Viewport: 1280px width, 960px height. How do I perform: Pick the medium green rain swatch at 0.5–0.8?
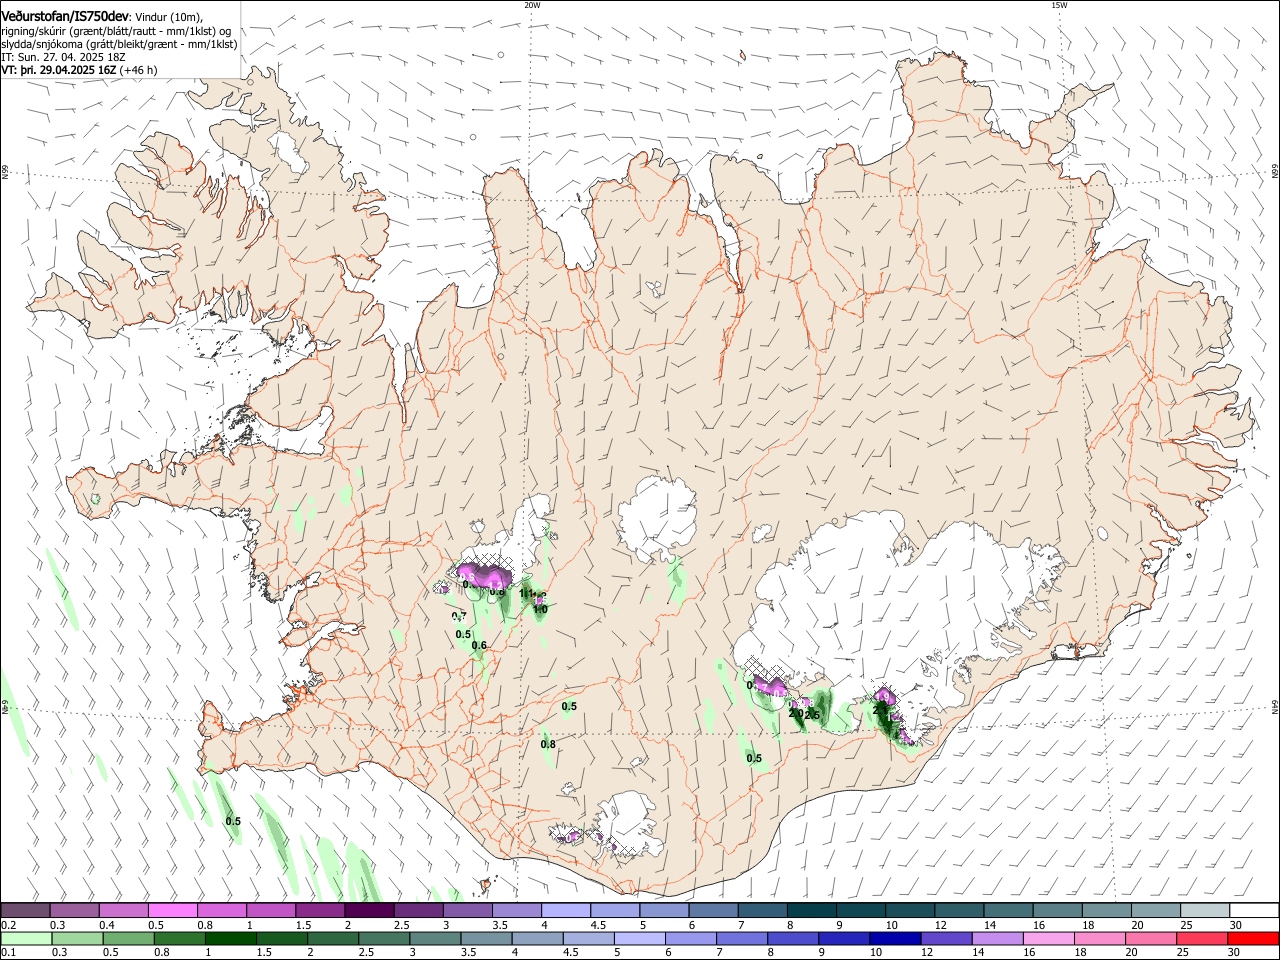[x=129, y=939]
